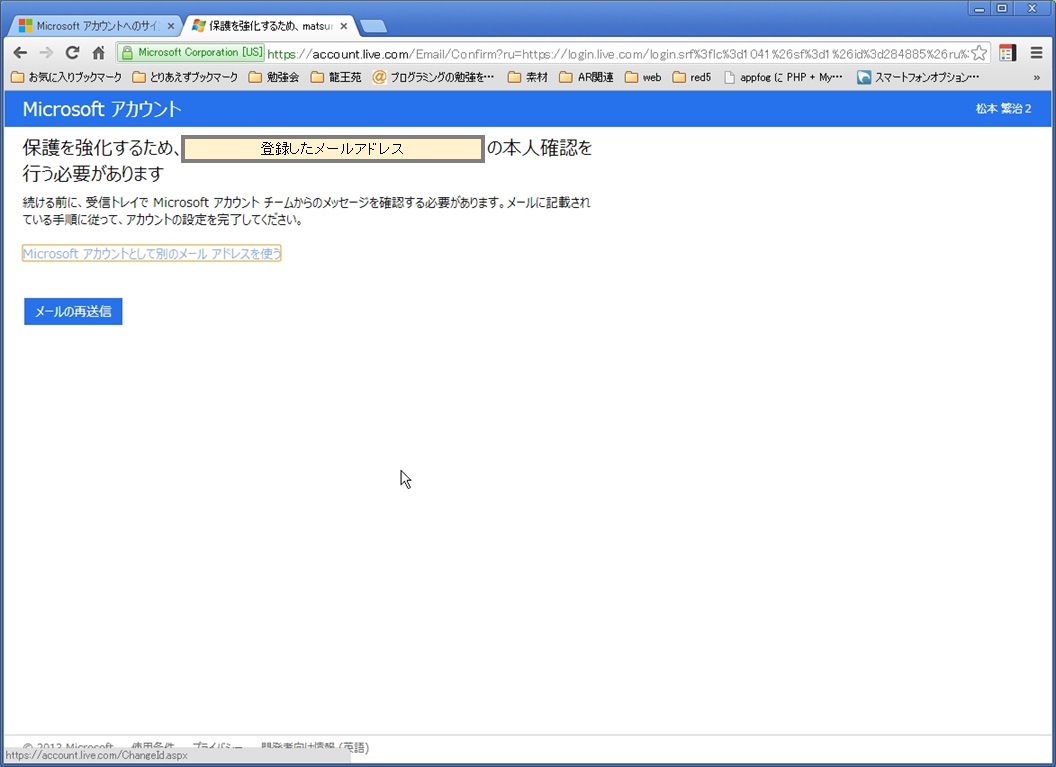
Task: Maximize the browser window
Action: pos(1002,8)
